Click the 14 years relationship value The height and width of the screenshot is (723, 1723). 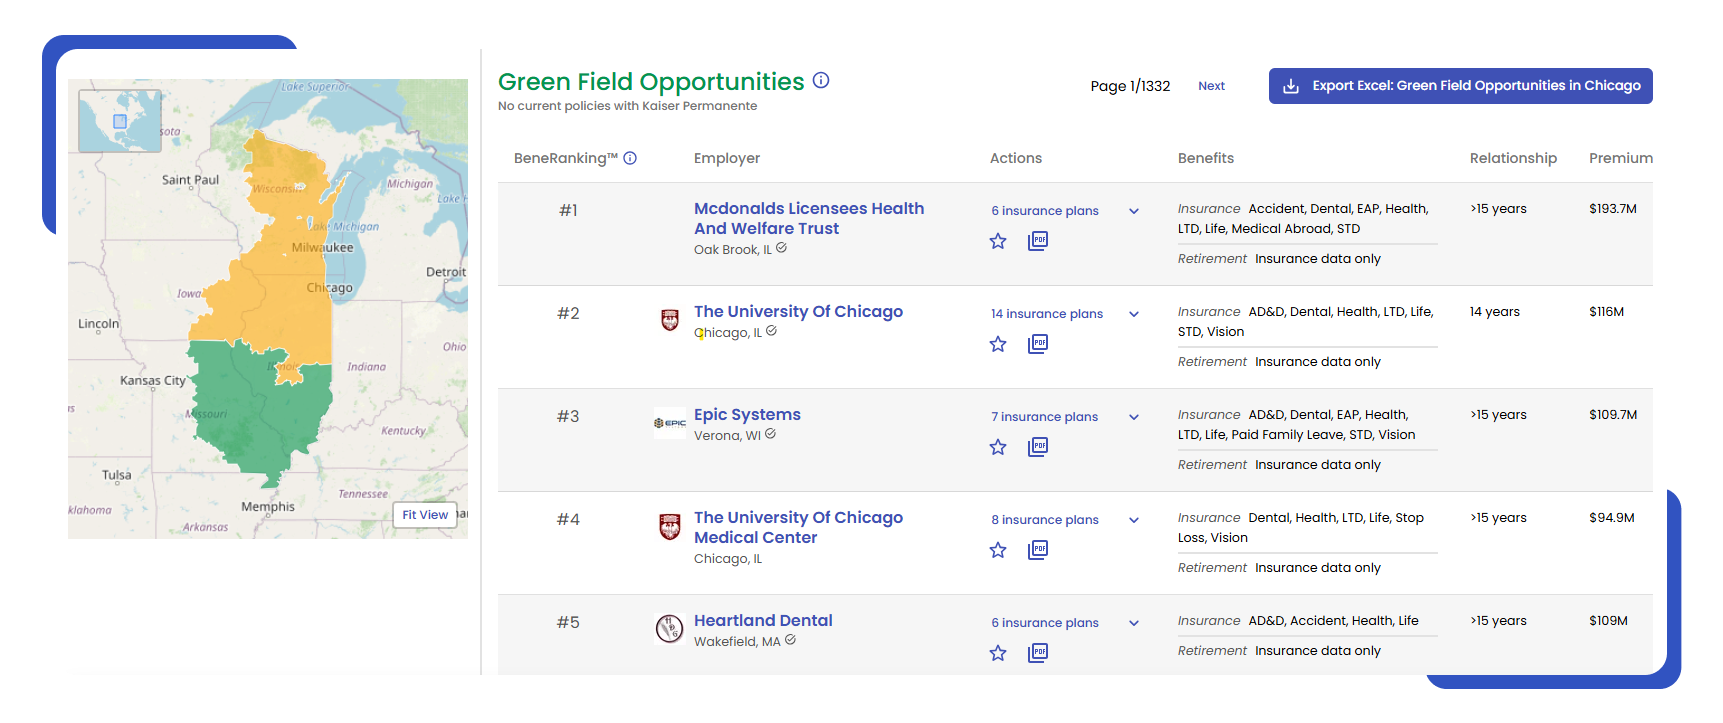coord(1494,312)
